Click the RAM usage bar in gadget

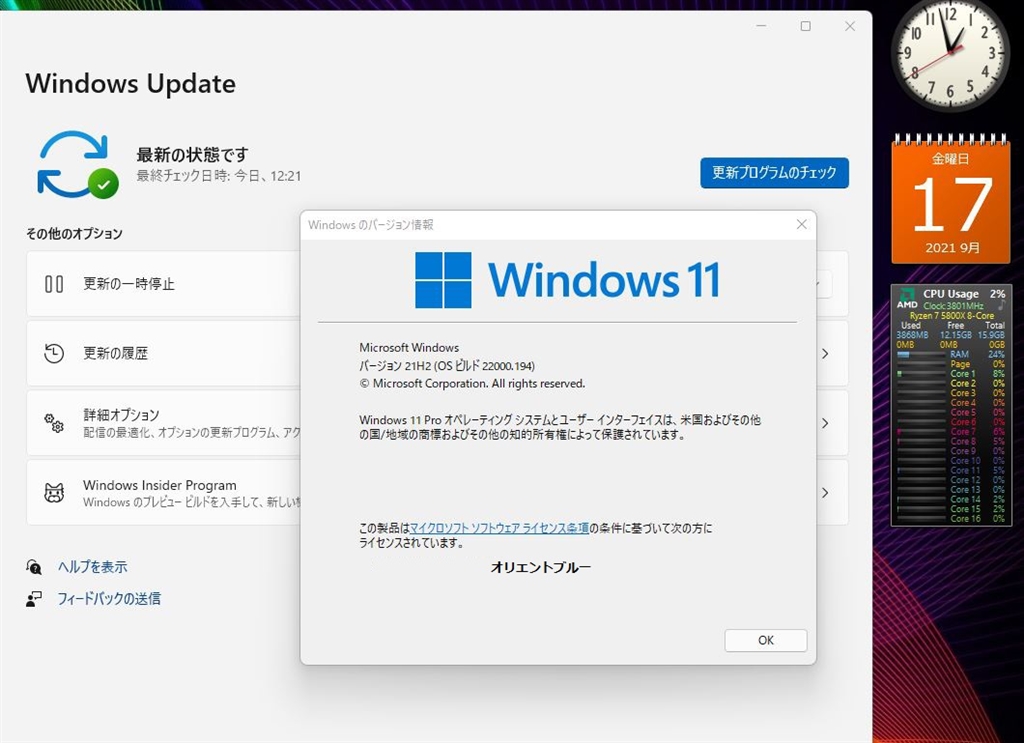pos(921,355)
